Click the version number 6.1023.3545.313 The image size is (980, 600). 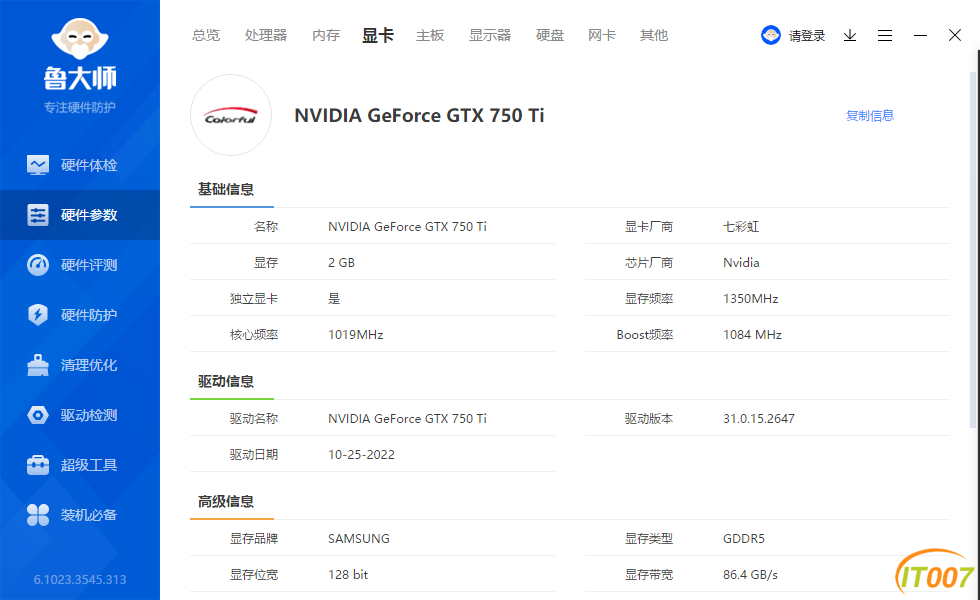(80, 579)
